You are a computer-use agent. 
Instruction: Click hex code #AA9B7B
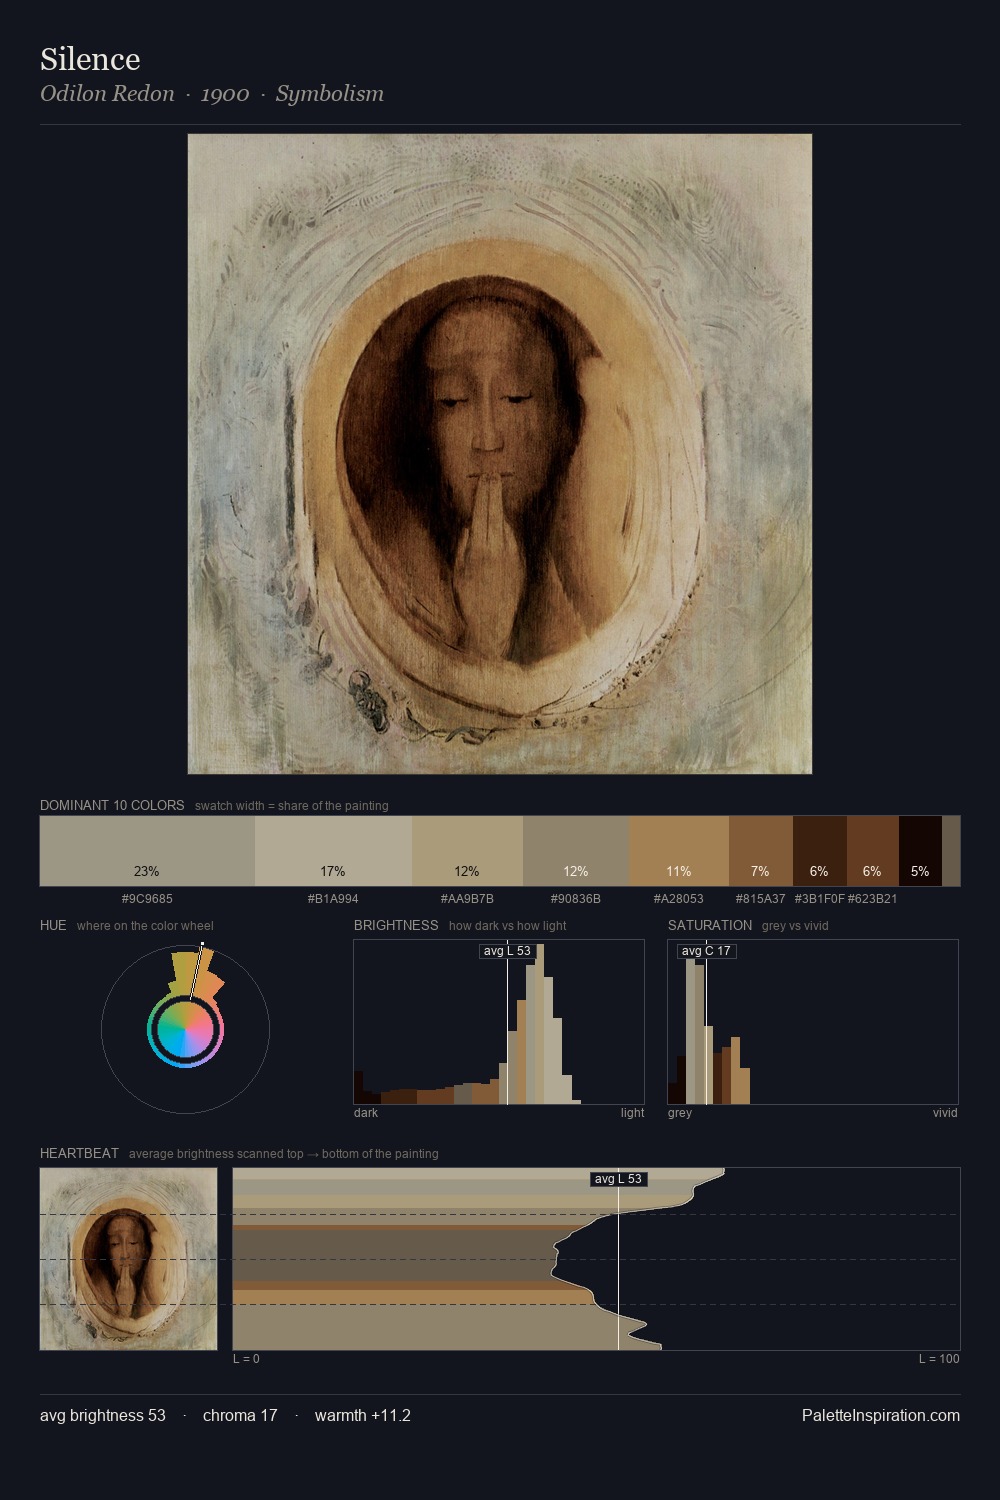(467, 898)
